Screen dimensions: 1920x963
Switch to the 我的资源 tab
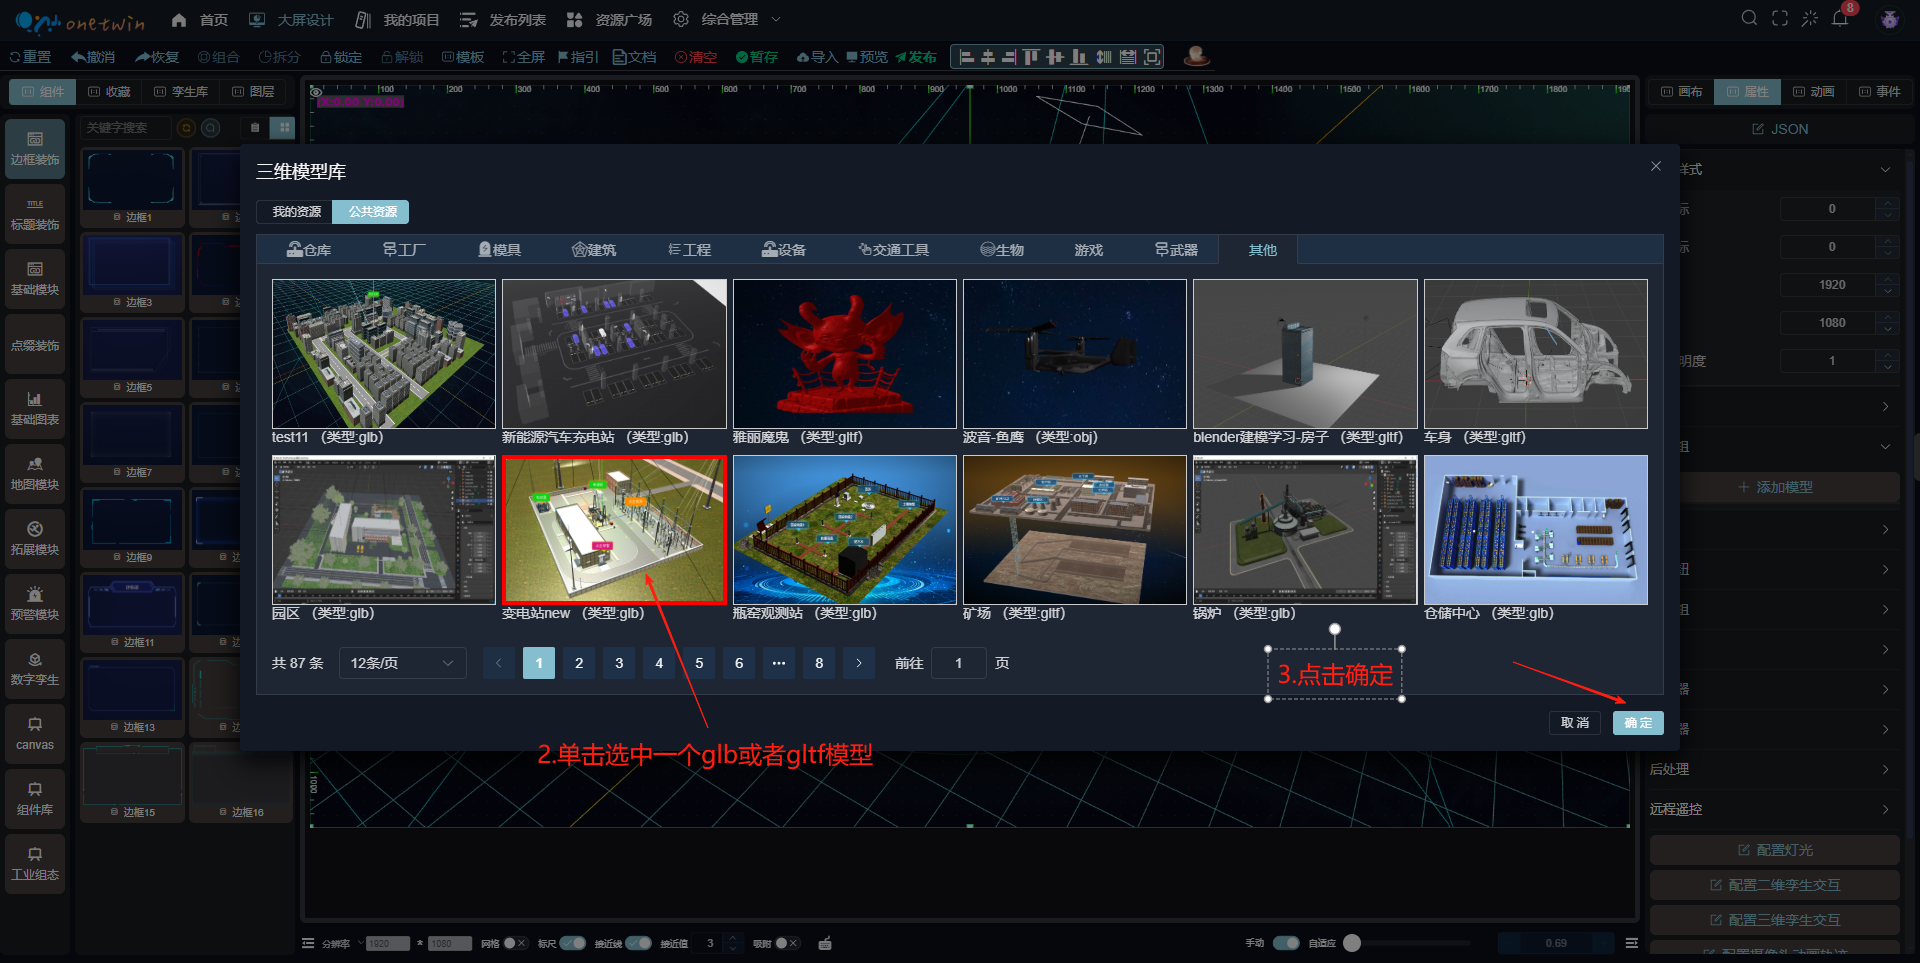(x=296, y=212)
